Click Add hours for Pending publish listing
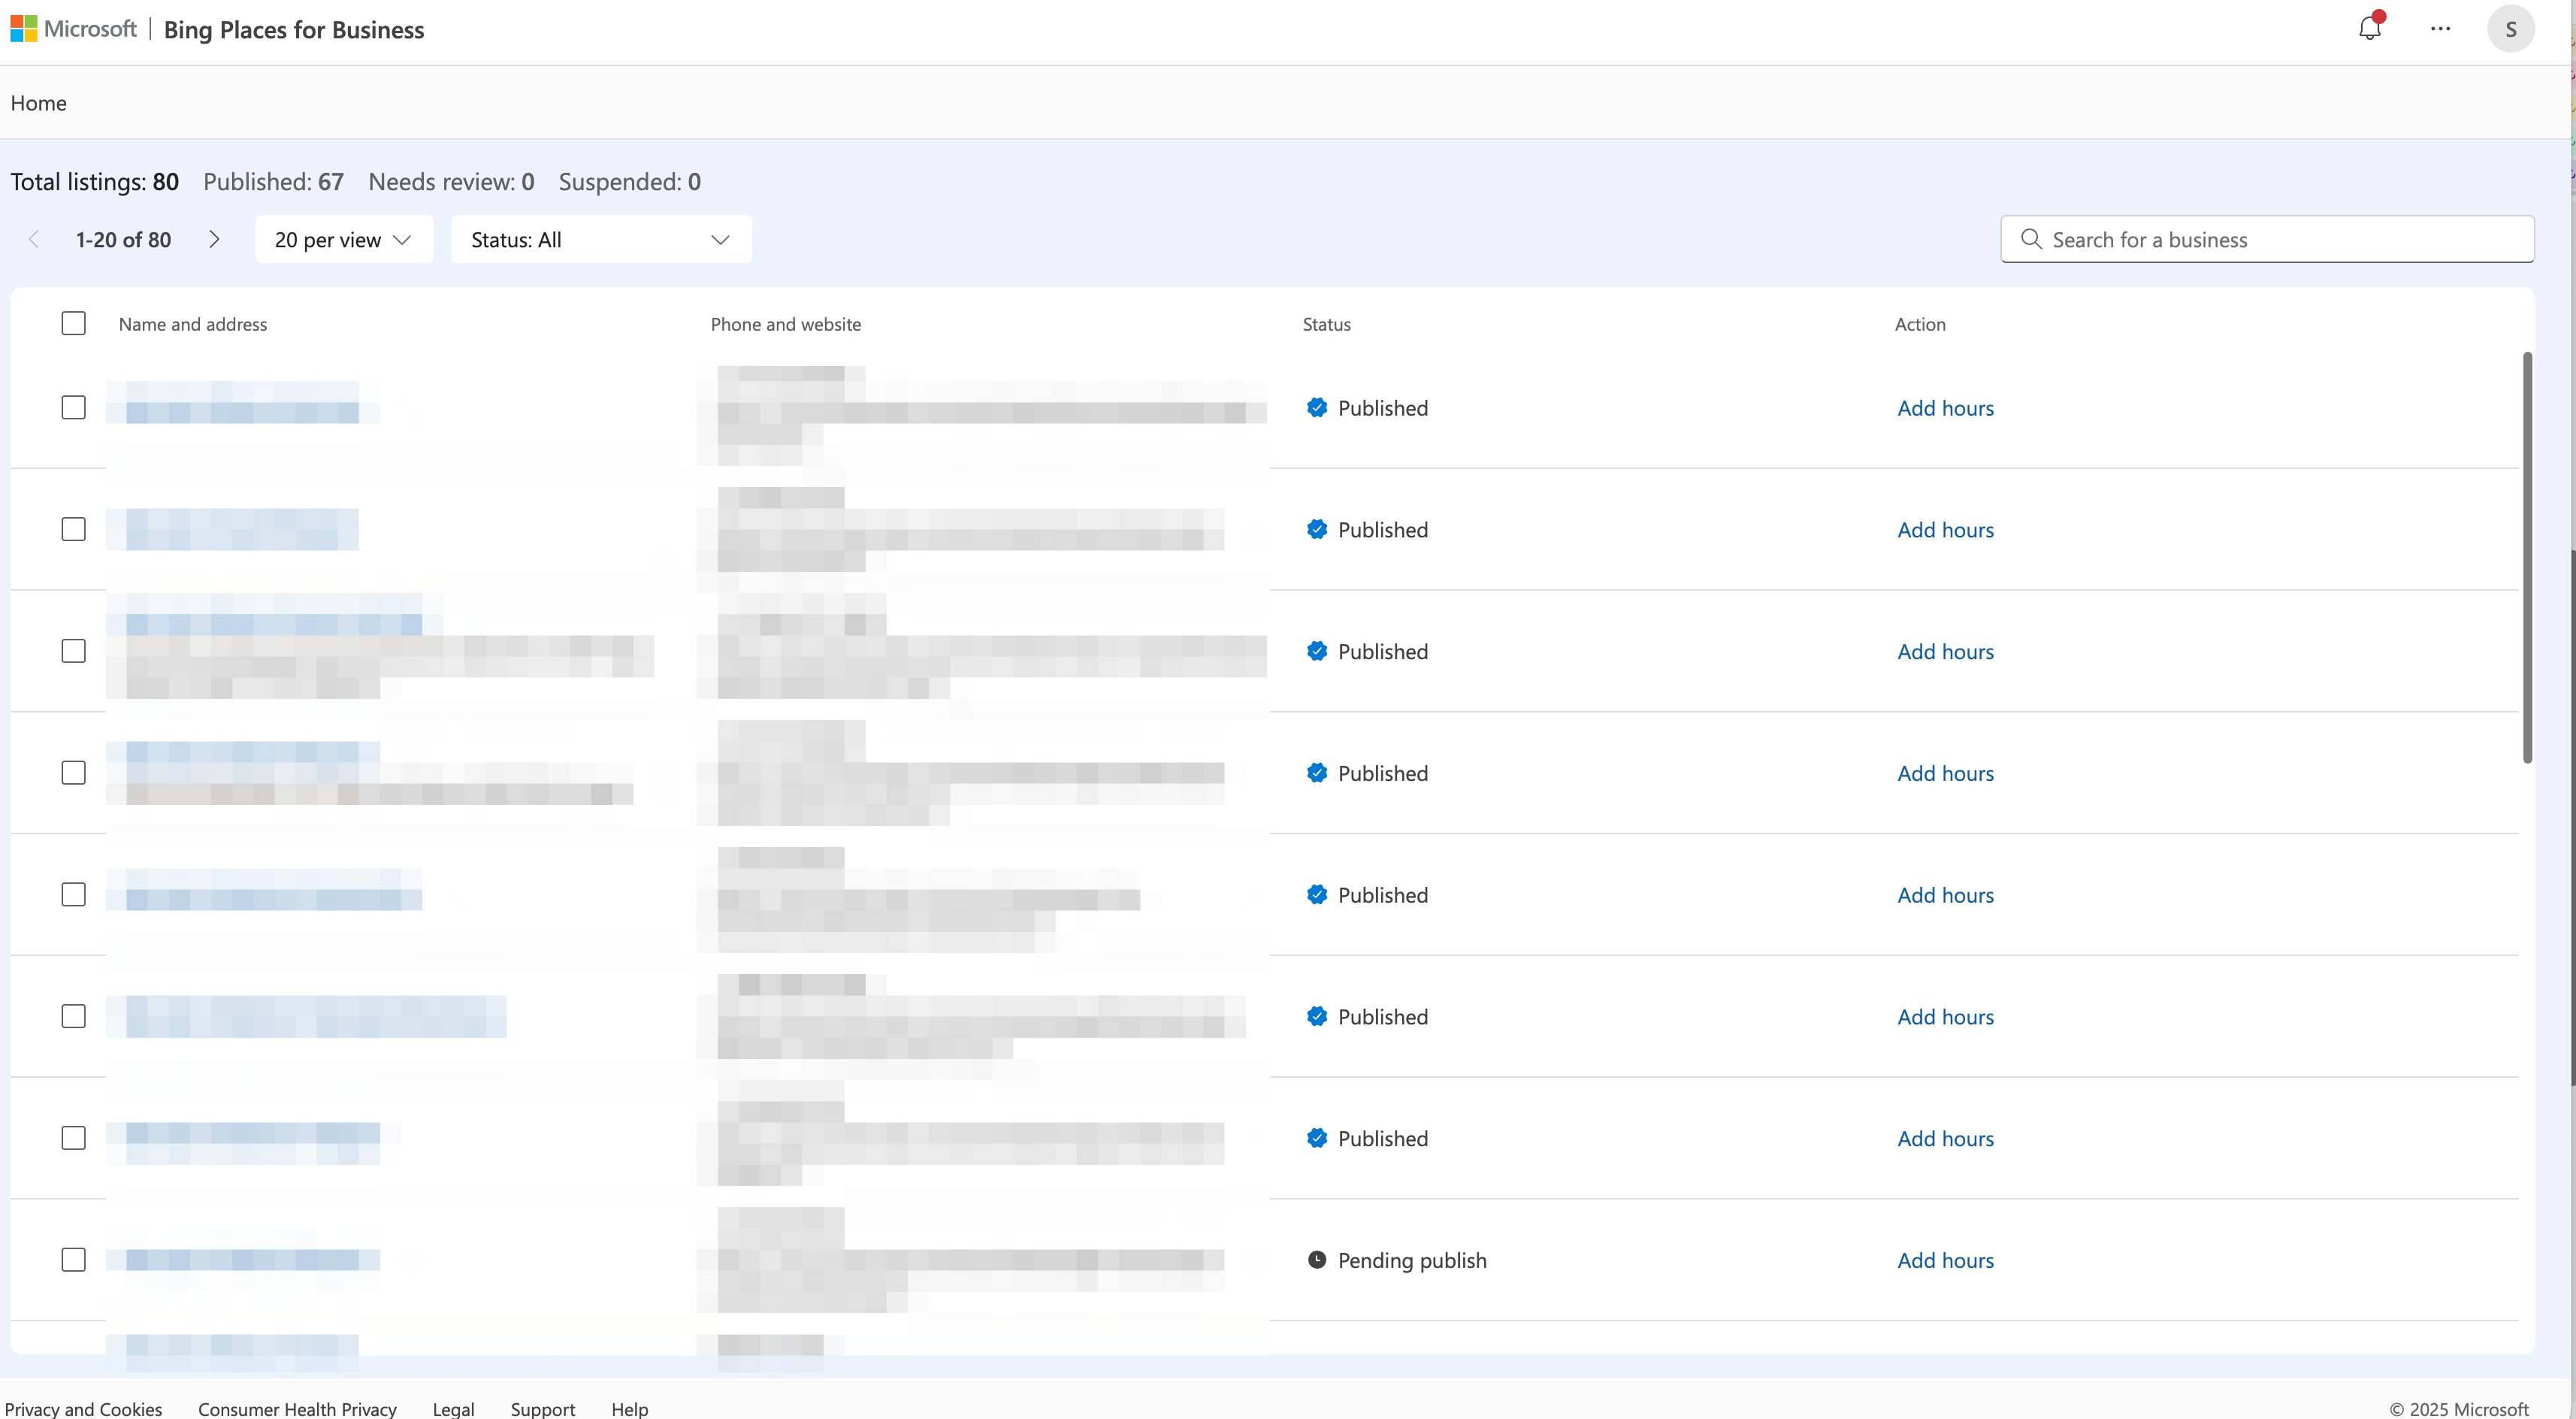The width and height of the screenshot is (2576, 1419). click(x=1945, y=1260)
